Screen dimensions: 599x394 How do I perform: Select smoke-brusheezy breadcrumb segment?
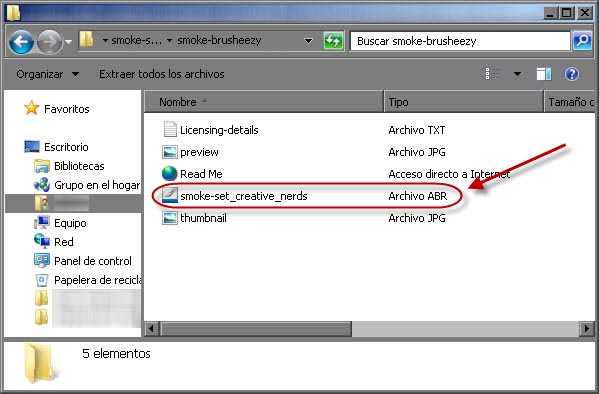[x=219, y=40]
